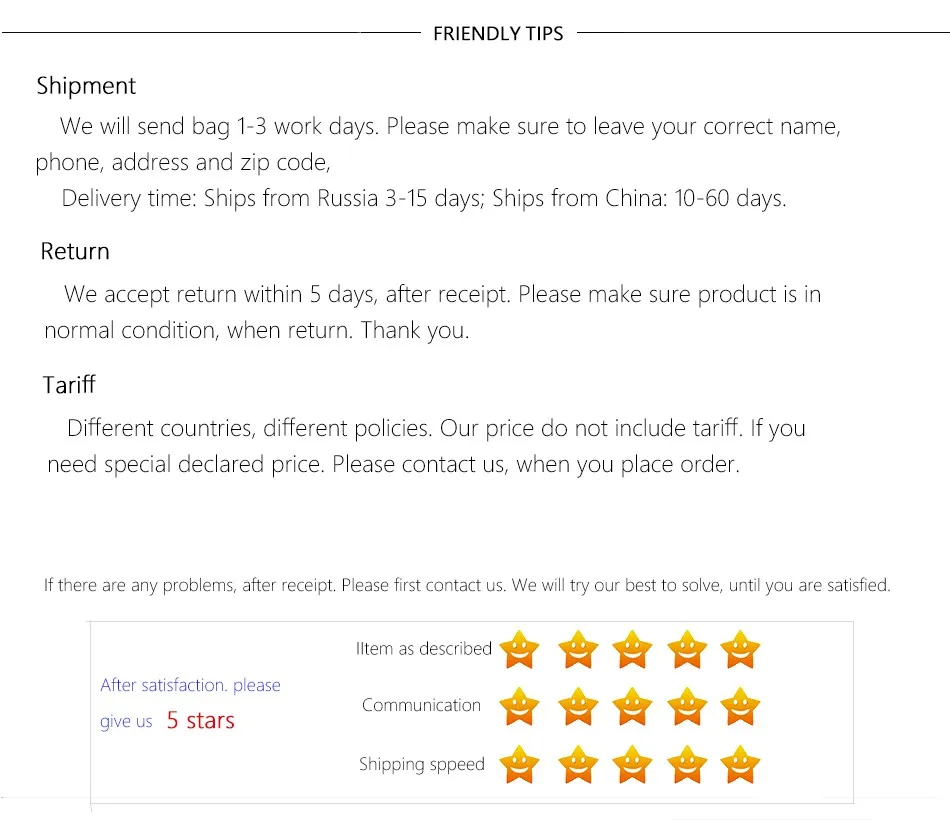Select the first star for Shipping speed
The height and width of the screenshot is (838, 950).
pos(519,765)
